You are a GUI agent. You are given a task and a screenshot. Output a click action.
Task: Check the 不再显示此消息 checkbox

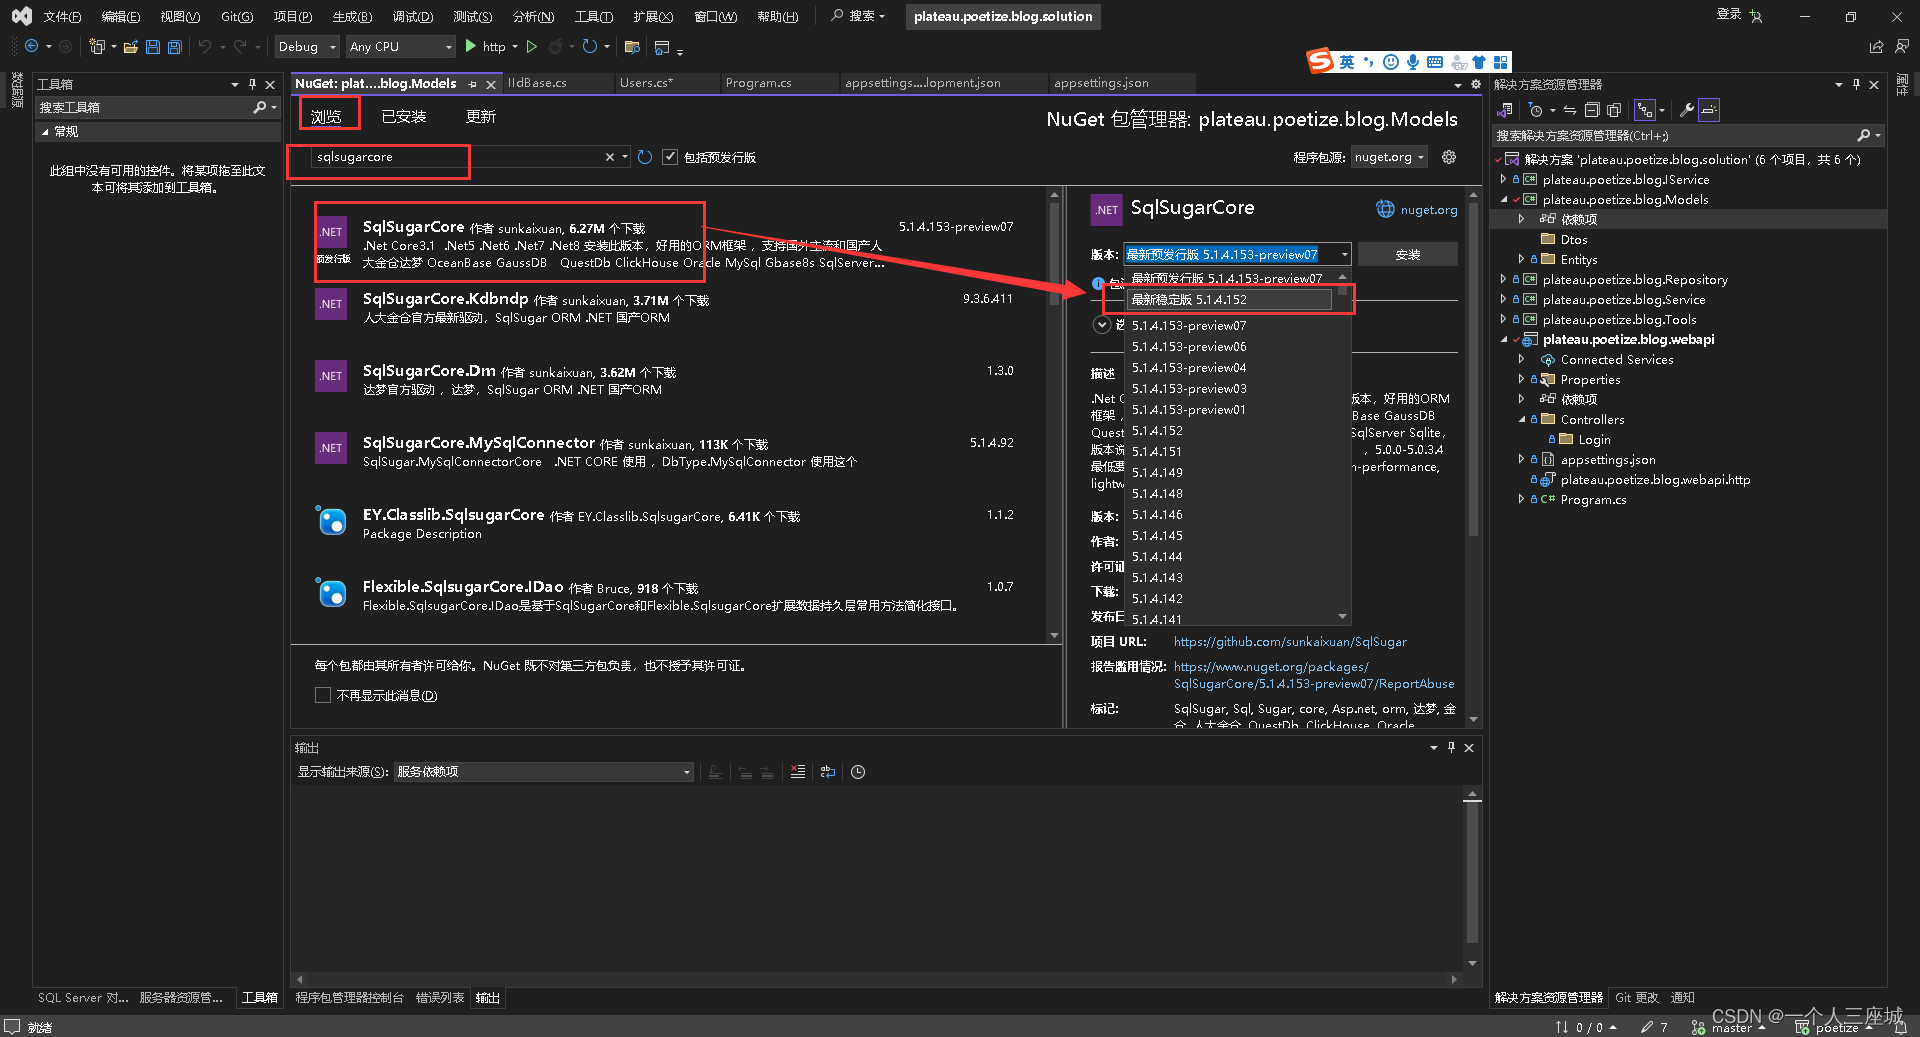(322, 694)
